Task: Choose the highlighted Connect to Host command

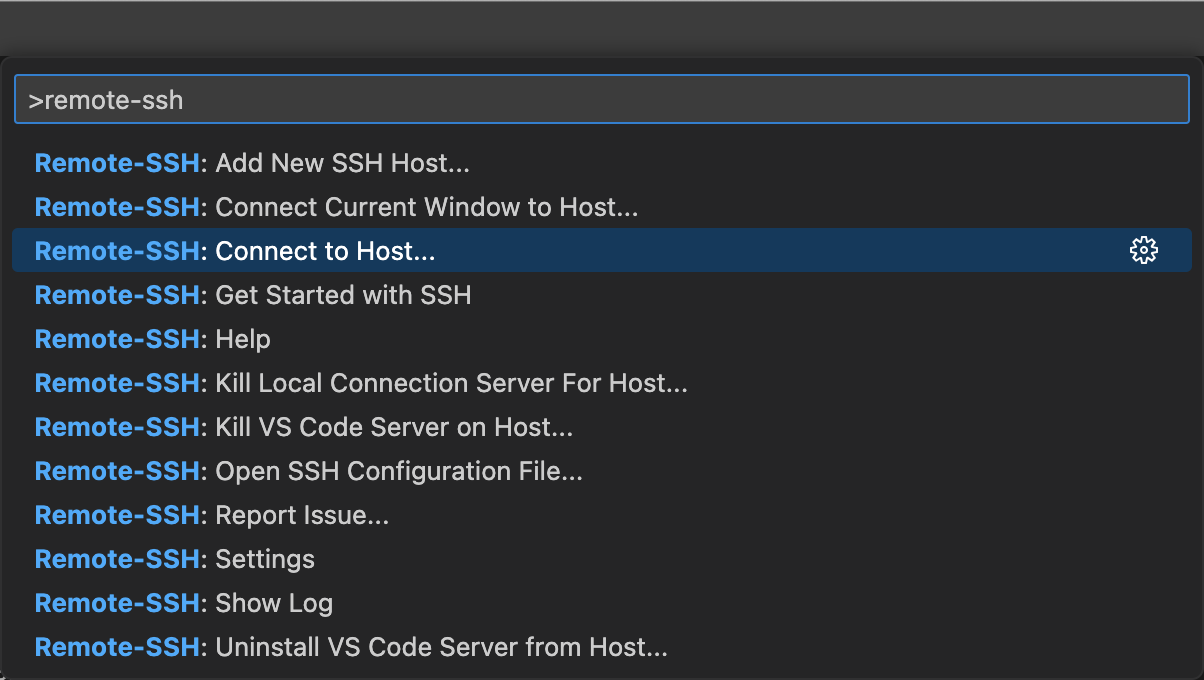Action: click(x=325, y=251)
